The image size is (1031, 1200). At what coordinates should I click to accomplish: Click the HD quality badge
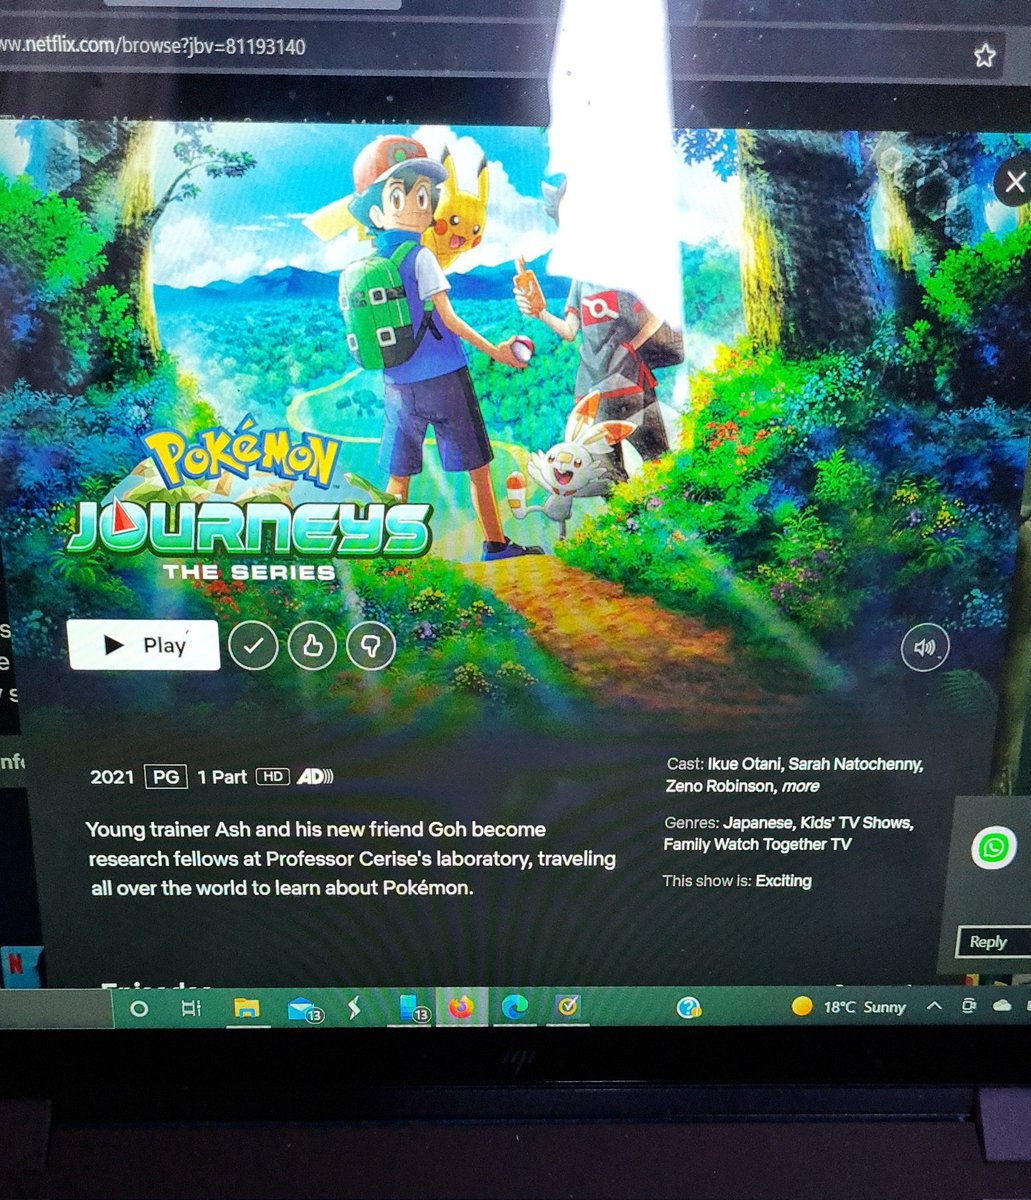[x=272, y=776]
